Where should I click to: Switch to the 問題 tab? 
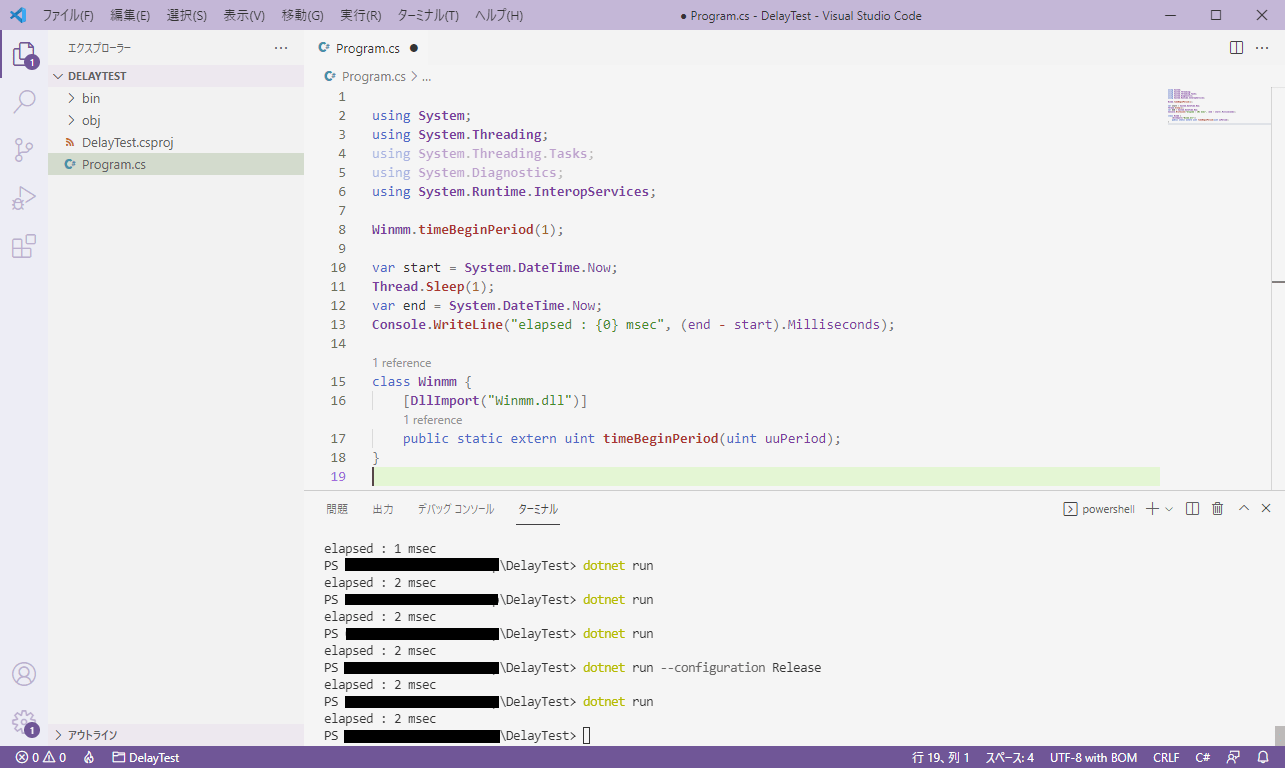337,508
